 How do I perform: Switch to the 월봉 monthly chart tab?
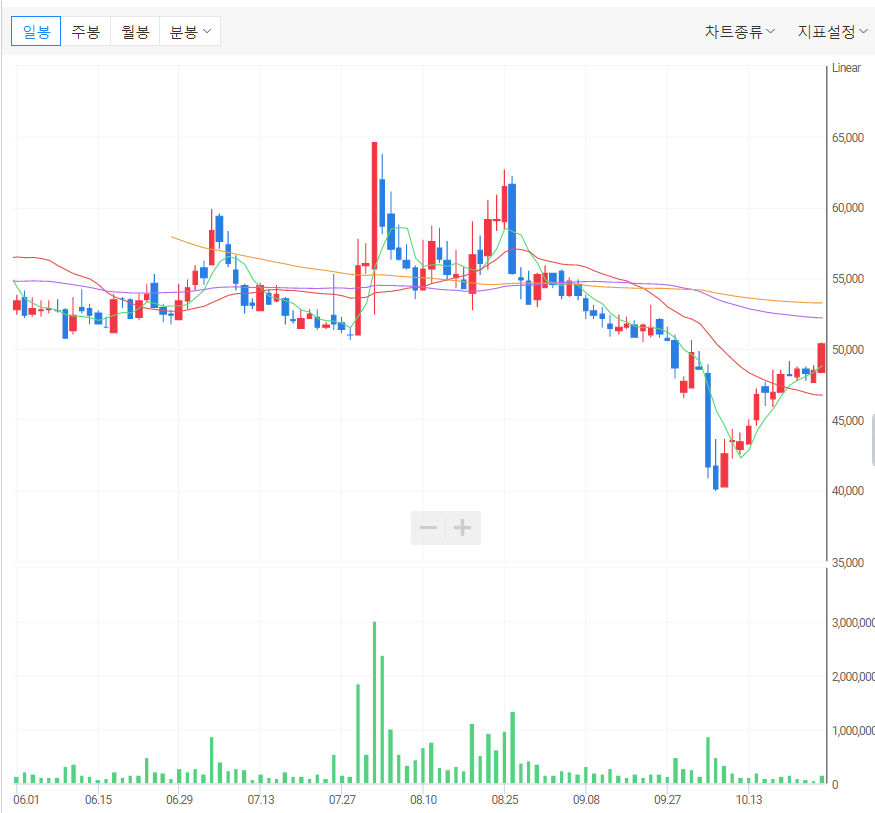(x=135, y=31)
